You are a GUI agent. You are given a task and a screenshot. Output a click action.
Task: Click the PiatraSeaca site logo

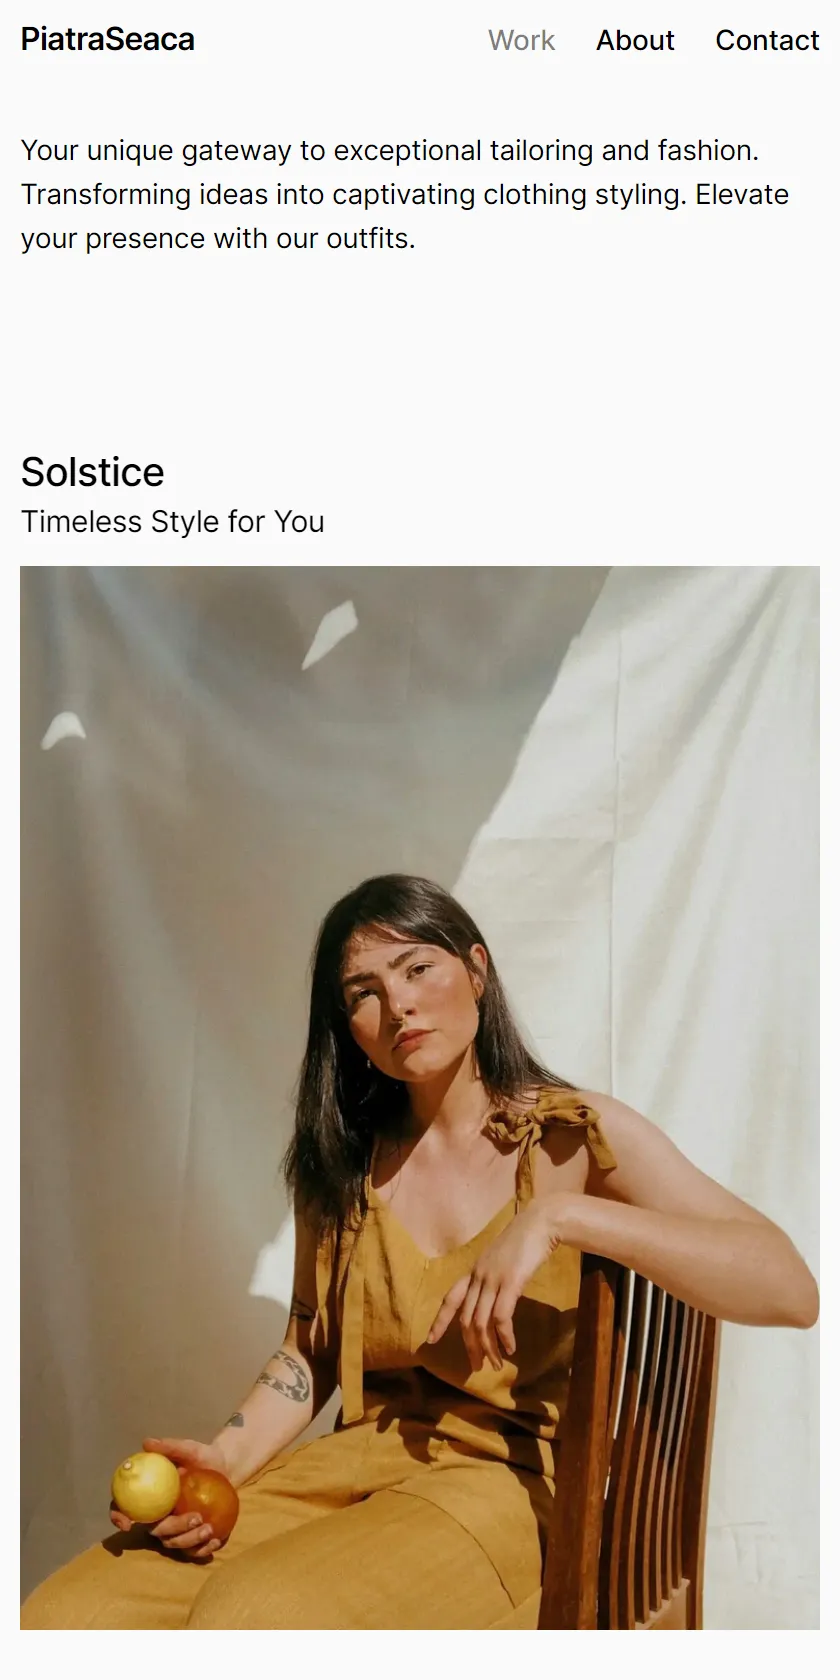[x=108, y=40]
